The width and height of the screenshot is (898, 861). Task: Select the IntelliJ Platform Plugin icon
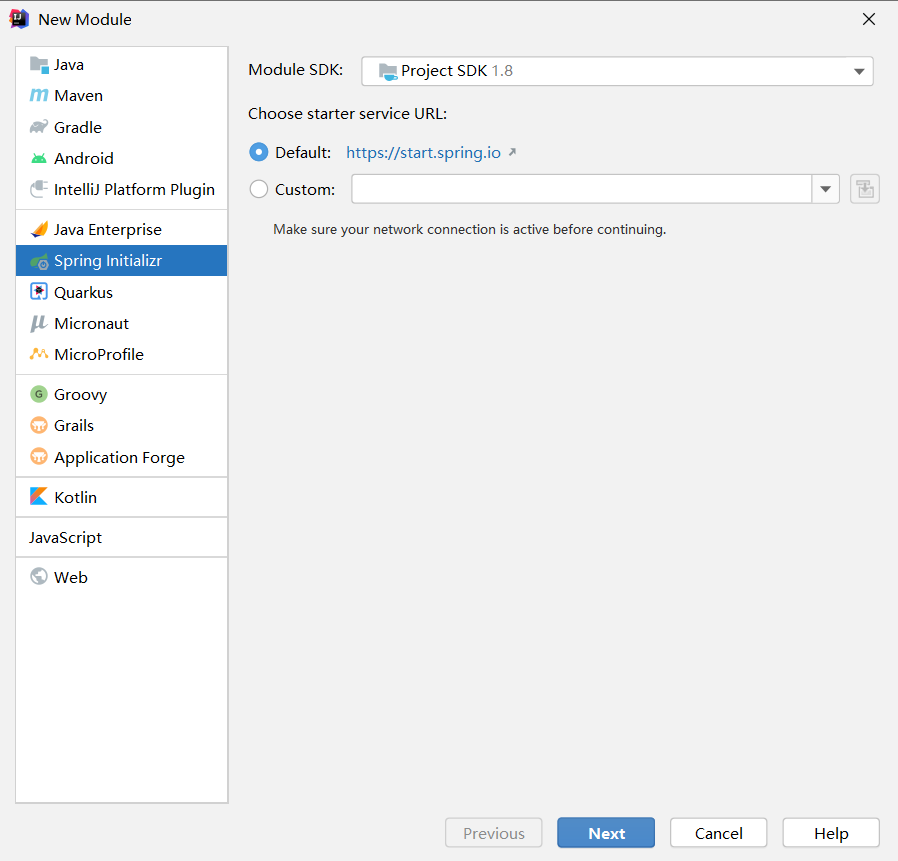pyautogui.click(x=39, y=189)
